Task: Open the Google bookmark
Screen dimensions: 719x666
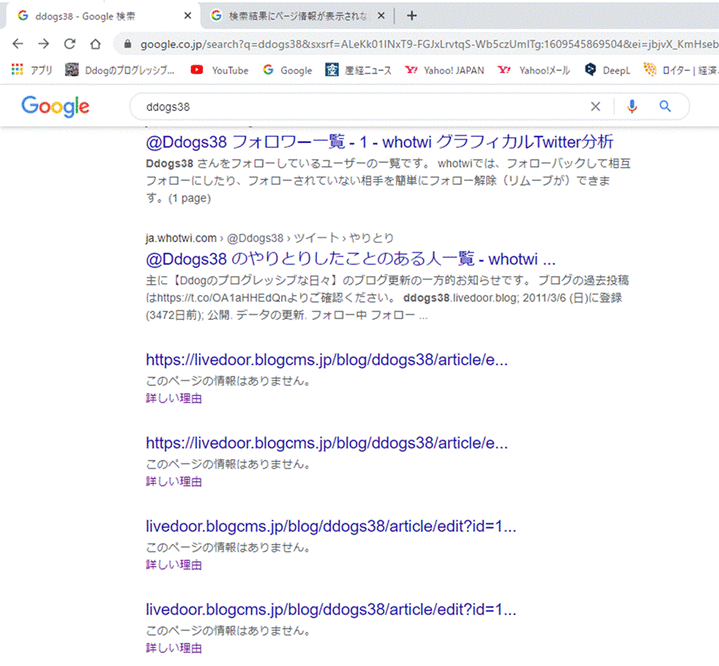Action: point(288,70)
